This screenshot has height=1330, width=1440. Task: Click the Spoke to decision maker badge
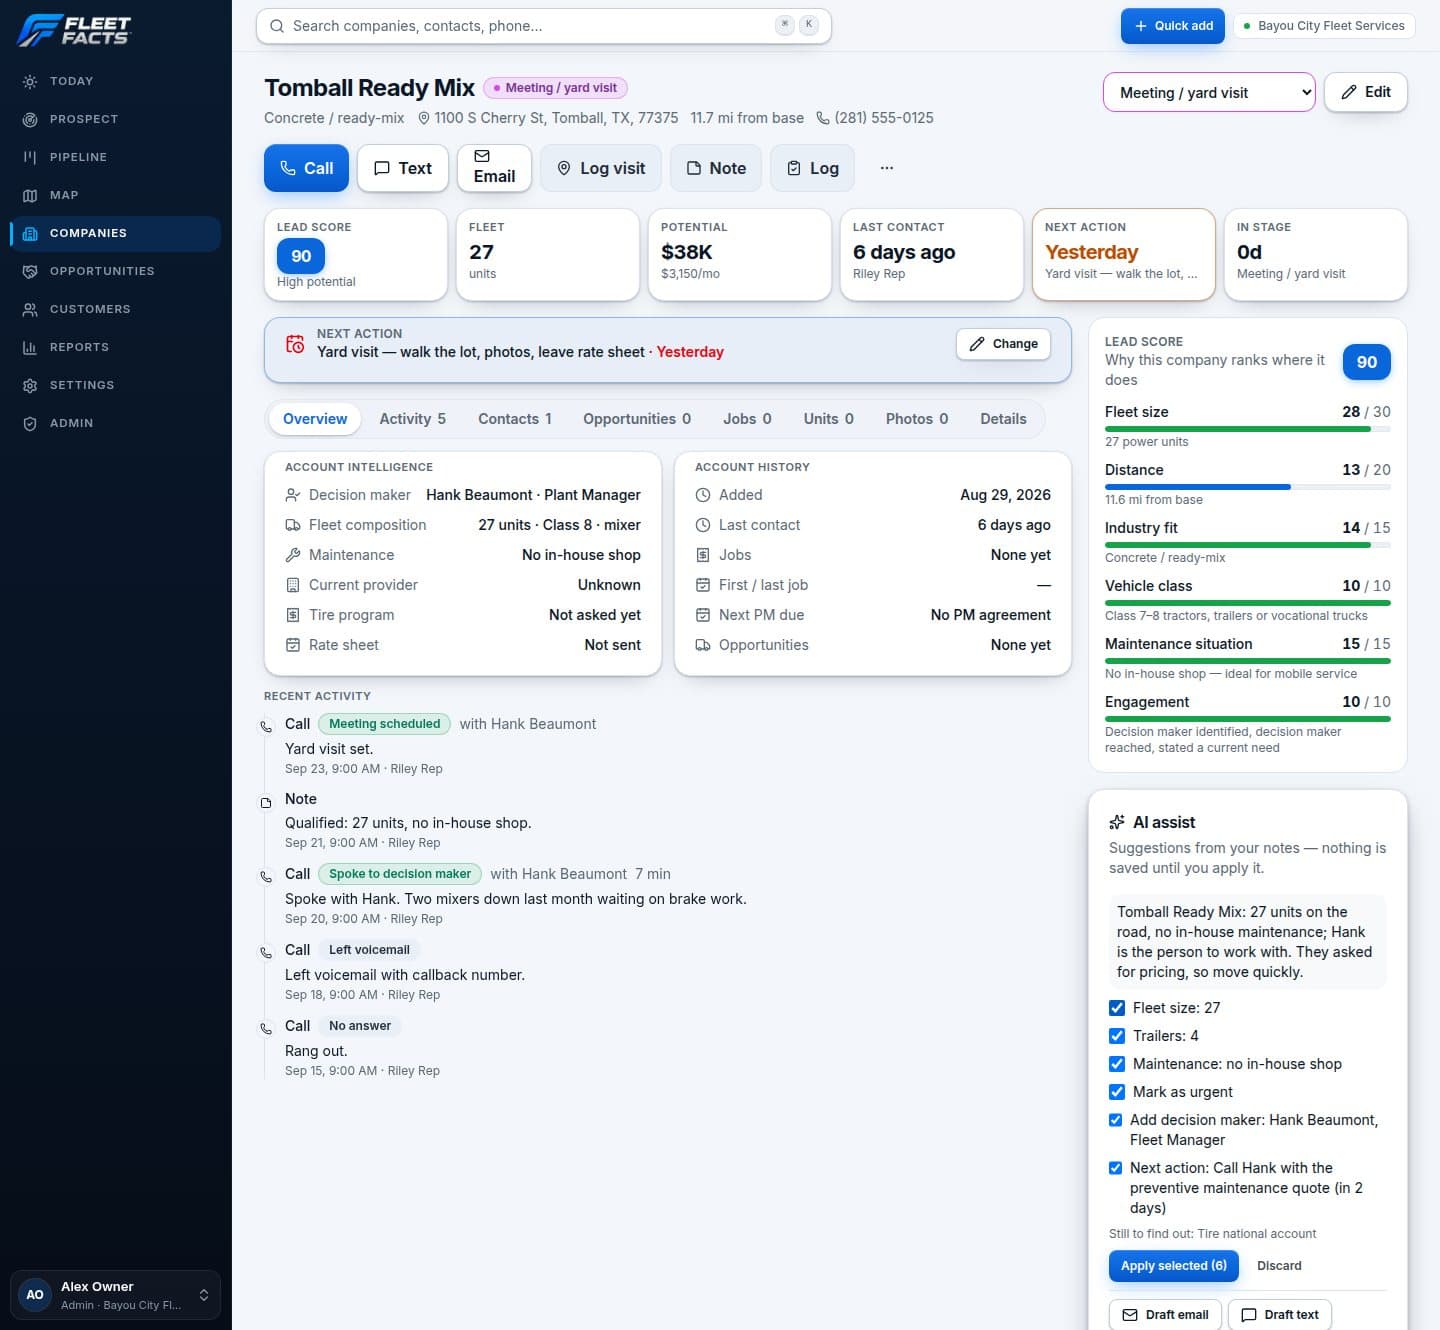click(400, 874)
